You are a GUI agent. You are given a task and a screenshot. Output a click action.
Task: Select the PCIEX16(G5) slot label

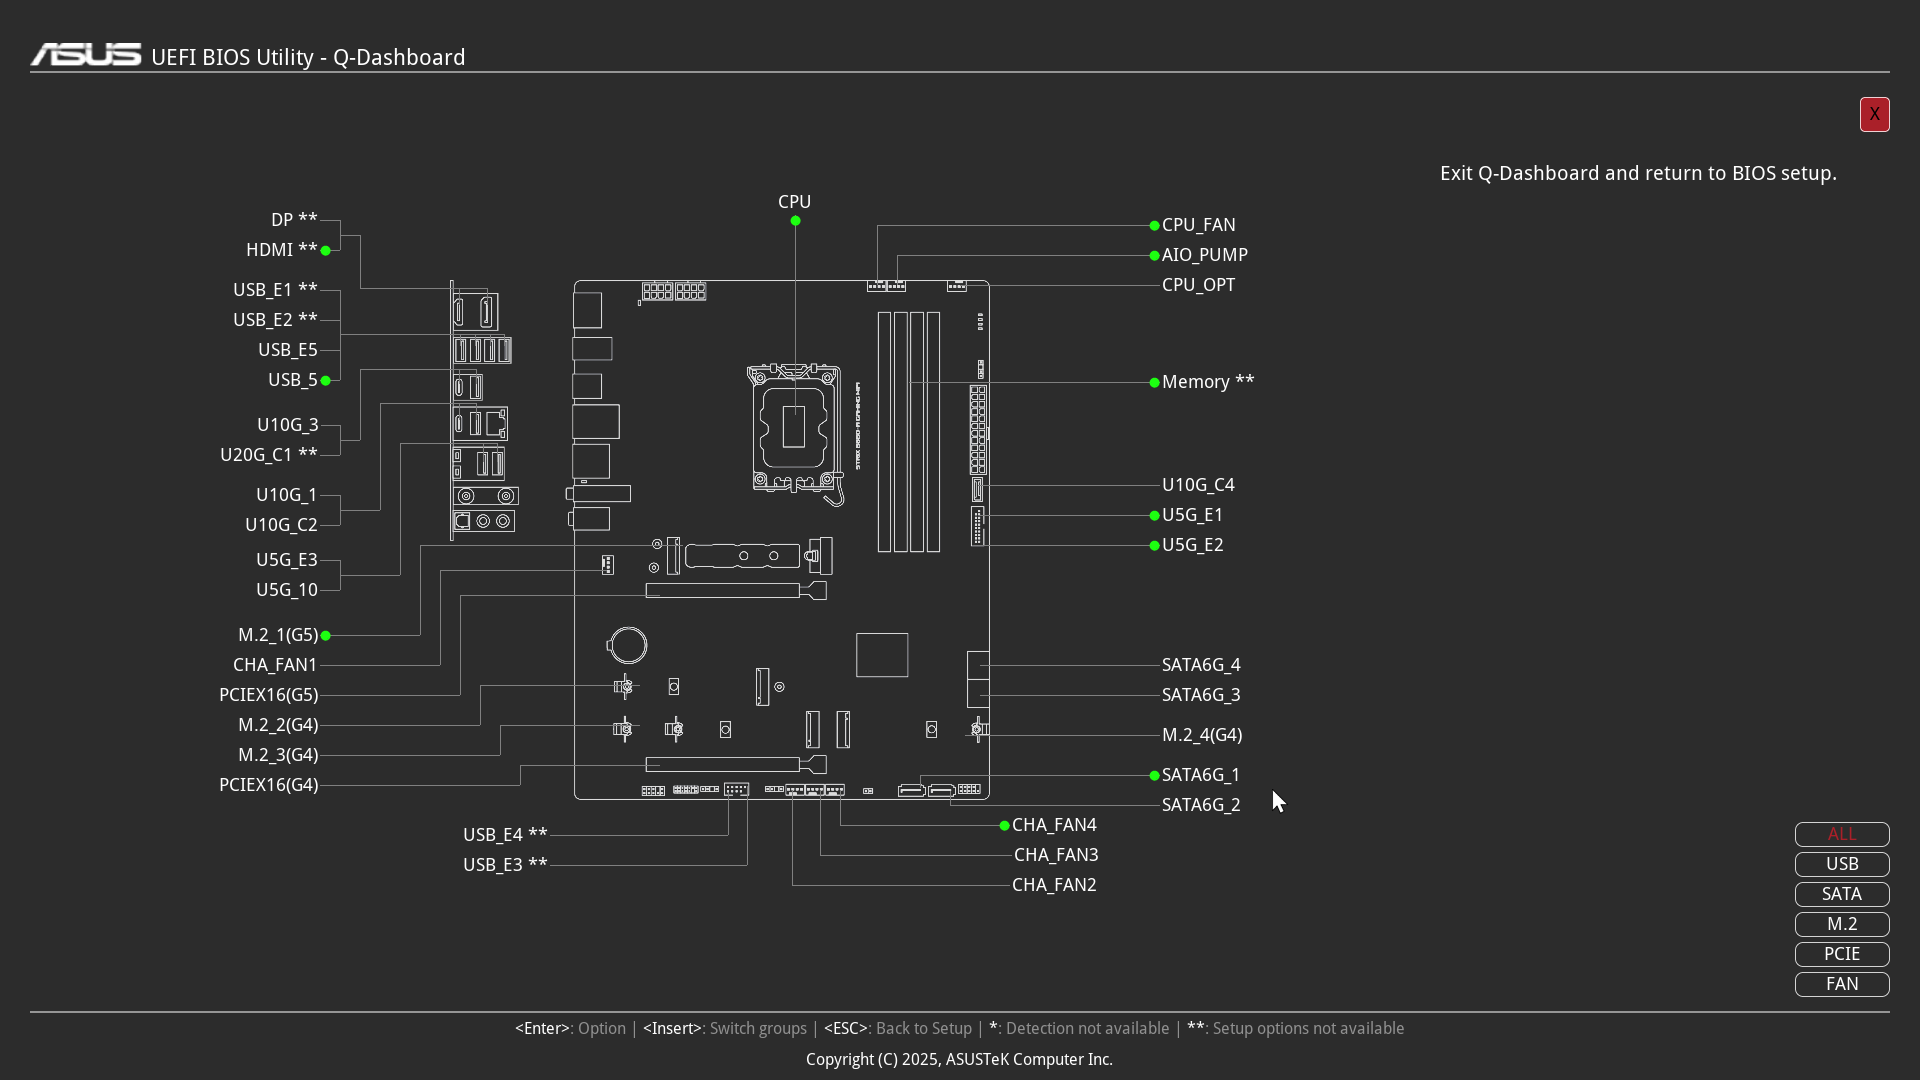point(268,695)
